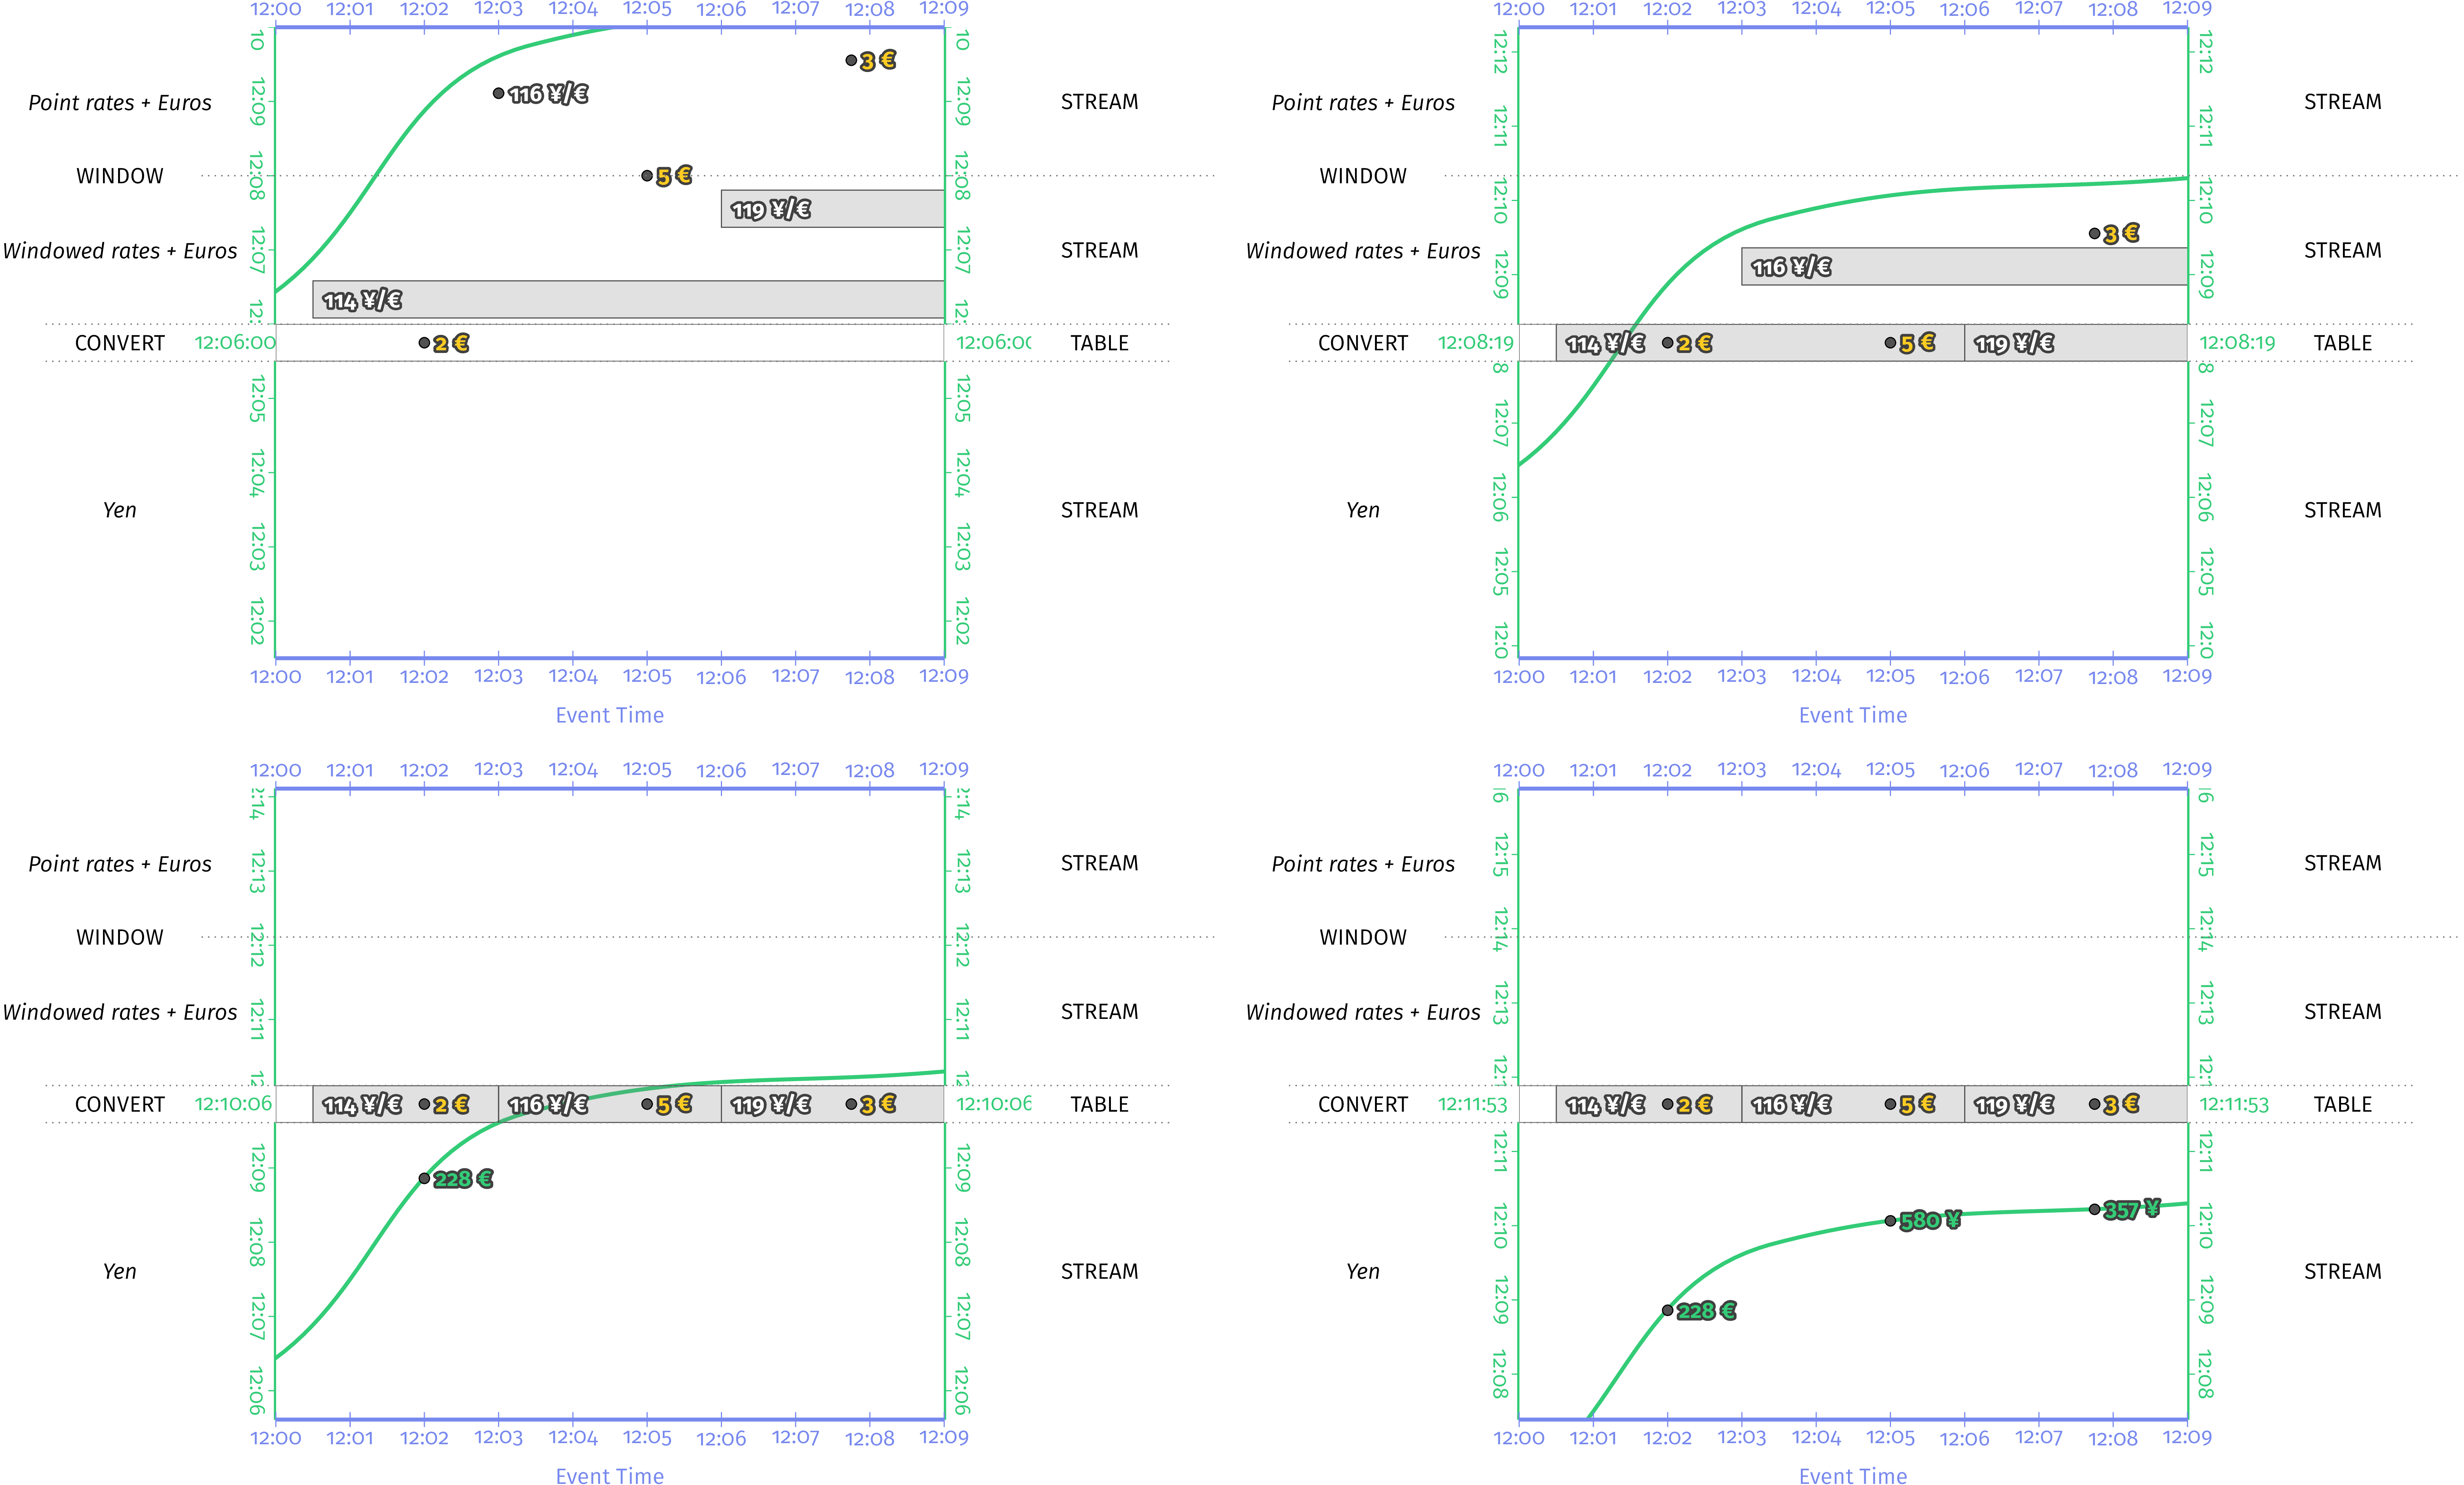Click the WINDOW label in the 12:06:00 panel
The height and width of the screenshot is (1485, 2464).
120,176
